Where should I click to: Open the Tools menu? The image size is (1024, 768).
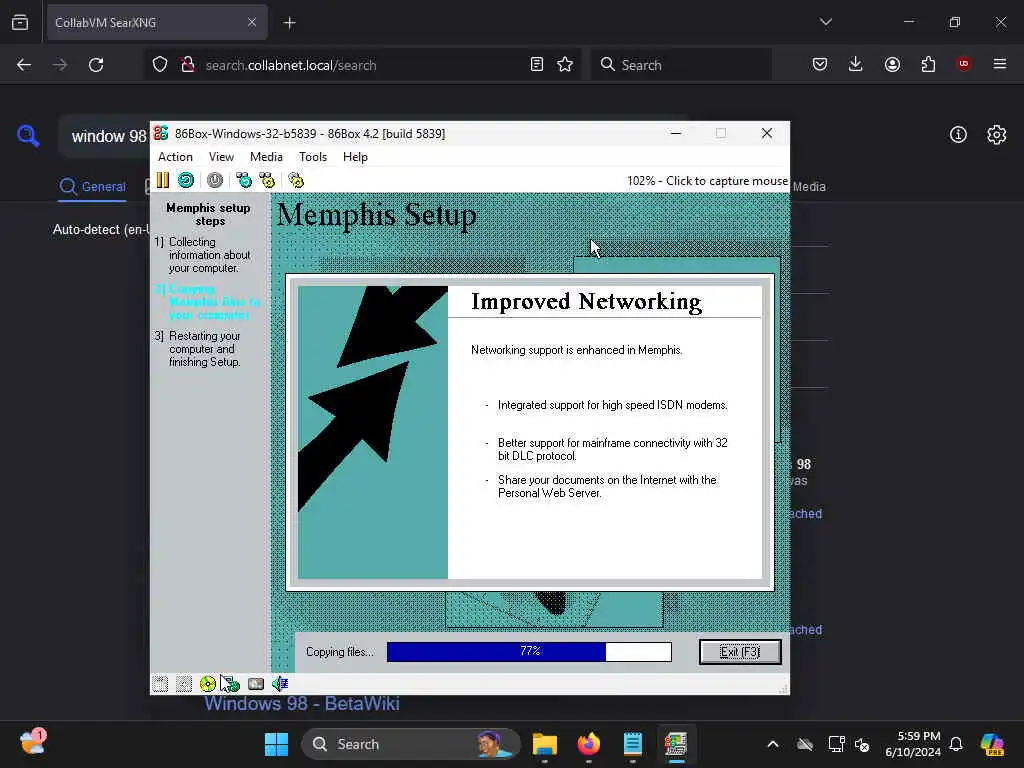coord(313,157)
